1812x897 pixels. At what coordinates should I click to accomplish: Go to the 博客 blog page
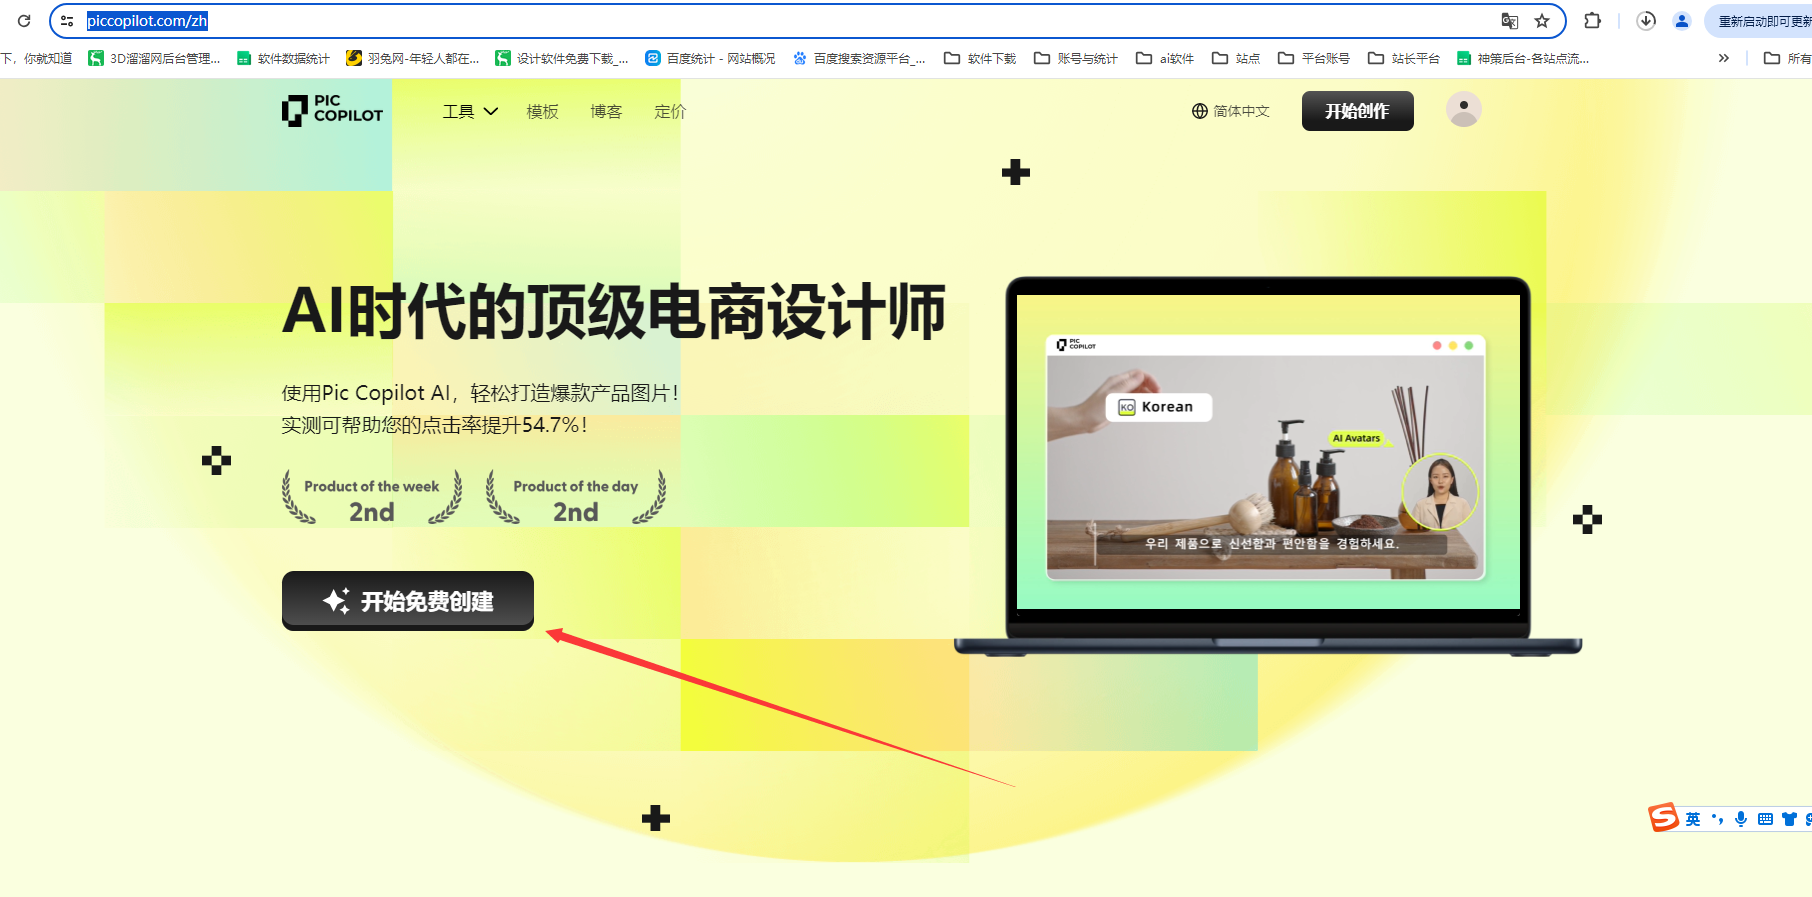[606, 112]
